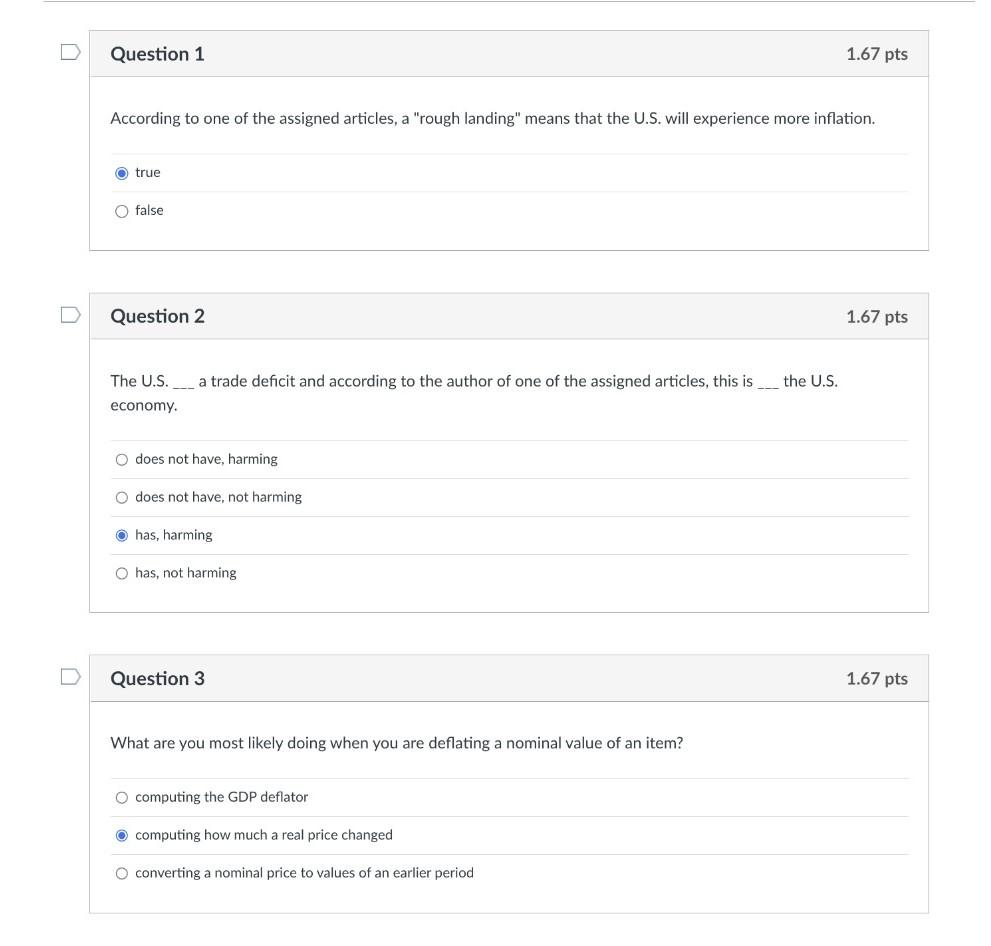Pick "converting a nominal price to values of an earlier period"

tap(122, 874)
